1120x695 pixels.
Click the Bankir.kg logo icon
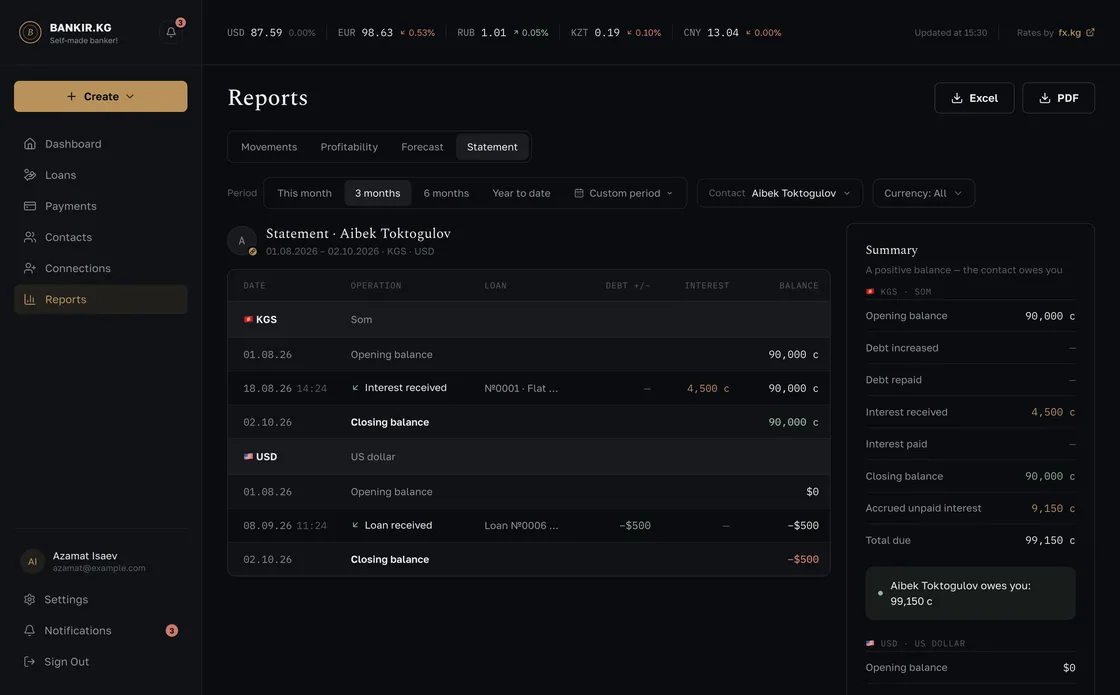tap(30, 32)
